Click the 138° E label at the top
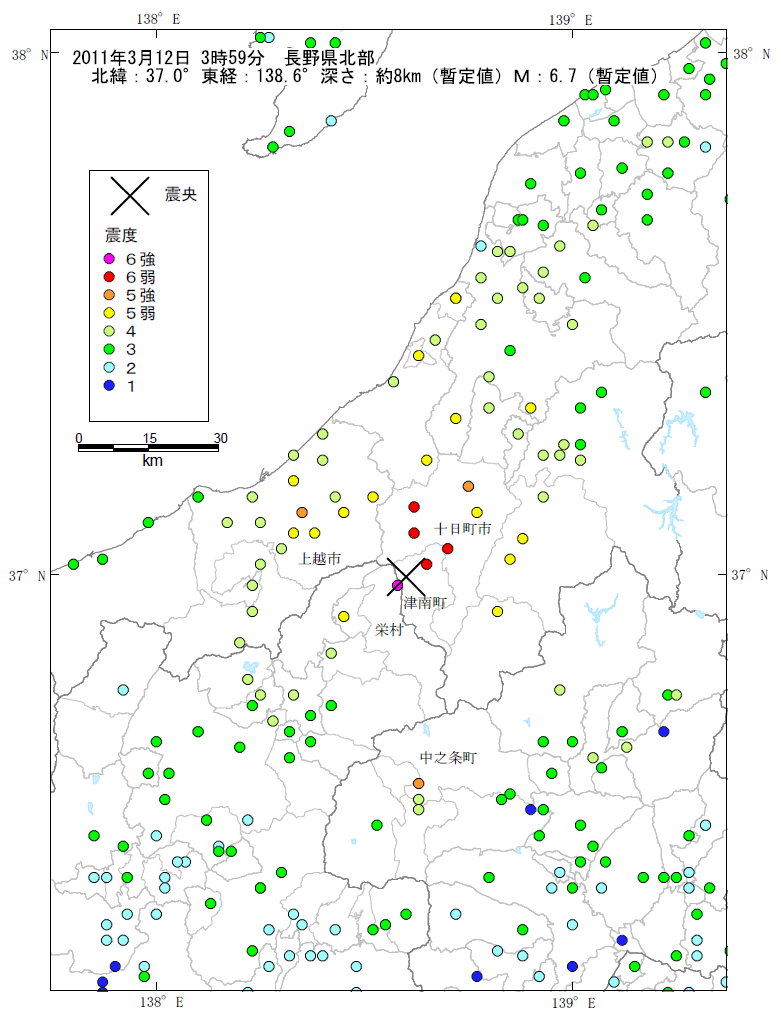 point(158,19)
